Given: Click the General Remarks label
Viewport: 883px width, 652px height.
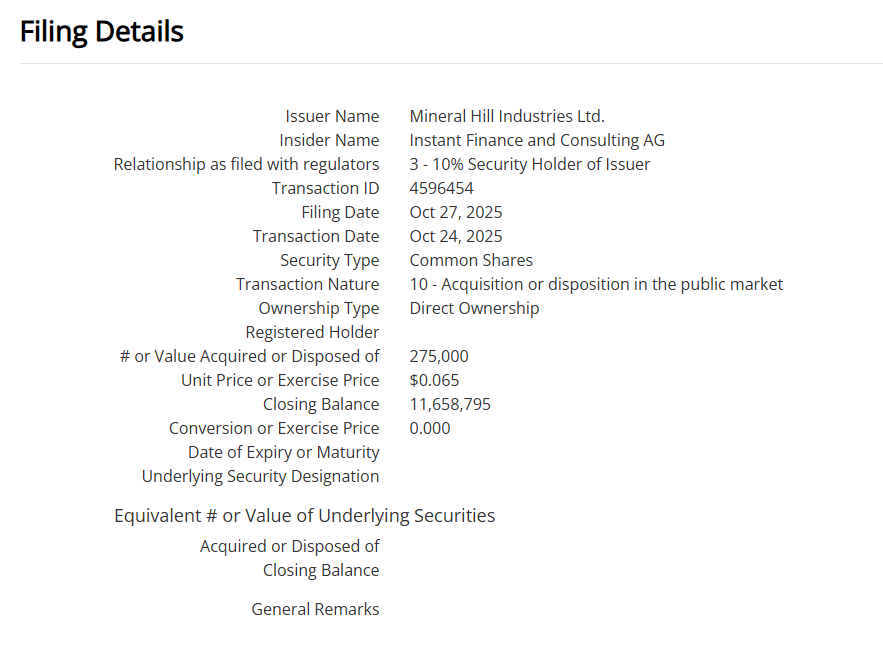Looking at the screenshot, I should (315, 609).
